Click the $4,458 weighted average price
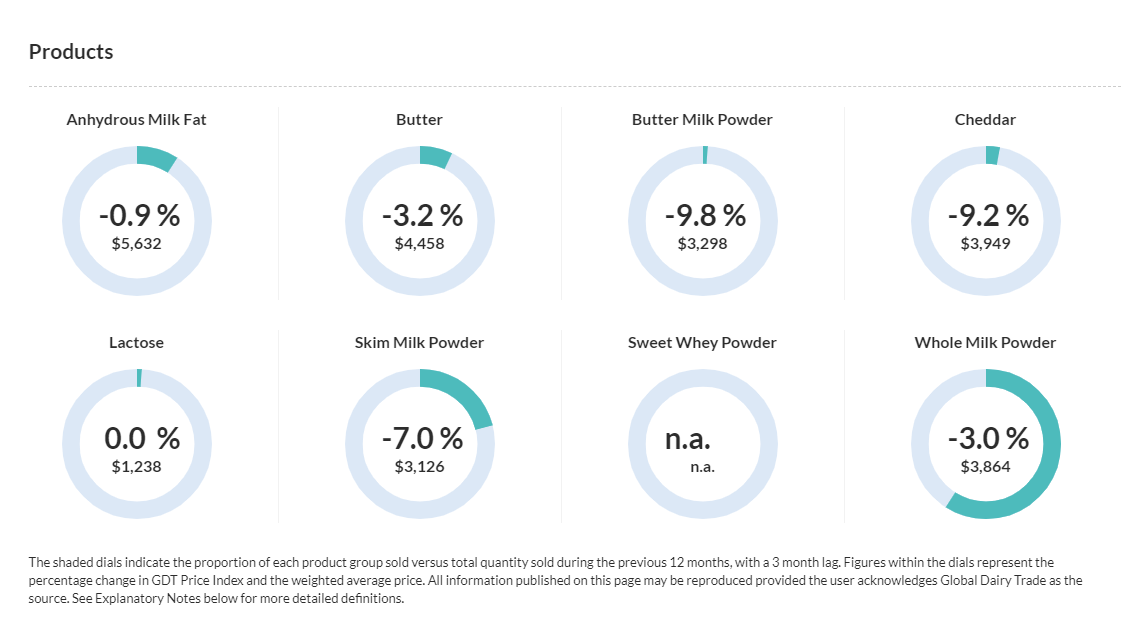1146x618 pixels. [419, 243]
